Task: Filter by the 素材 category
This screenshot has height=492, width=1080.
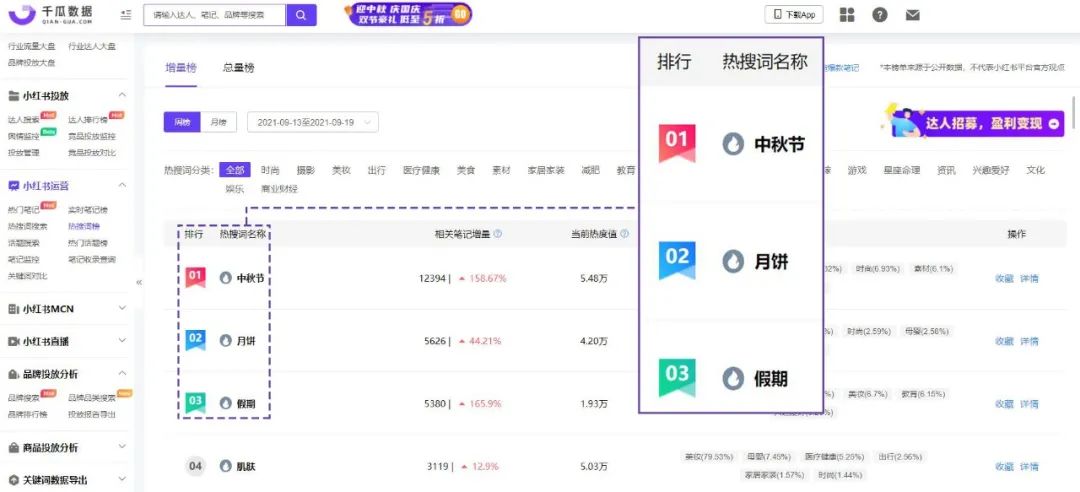Action: tap(501, 170)
